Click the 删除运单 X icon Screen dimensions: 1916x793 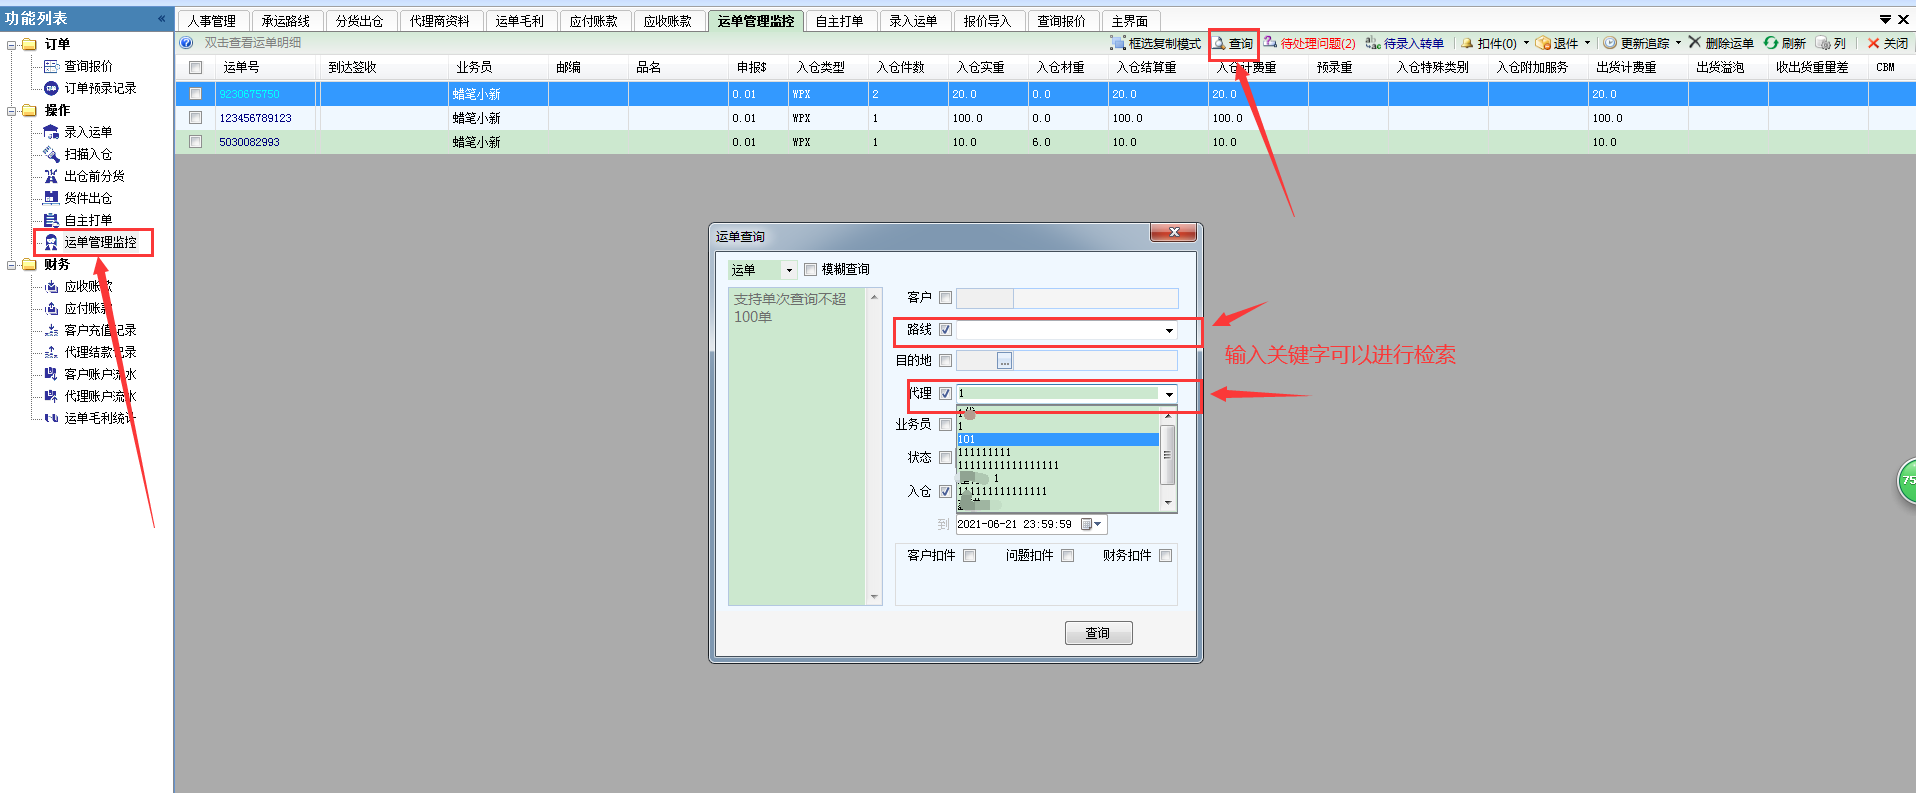1695,43
